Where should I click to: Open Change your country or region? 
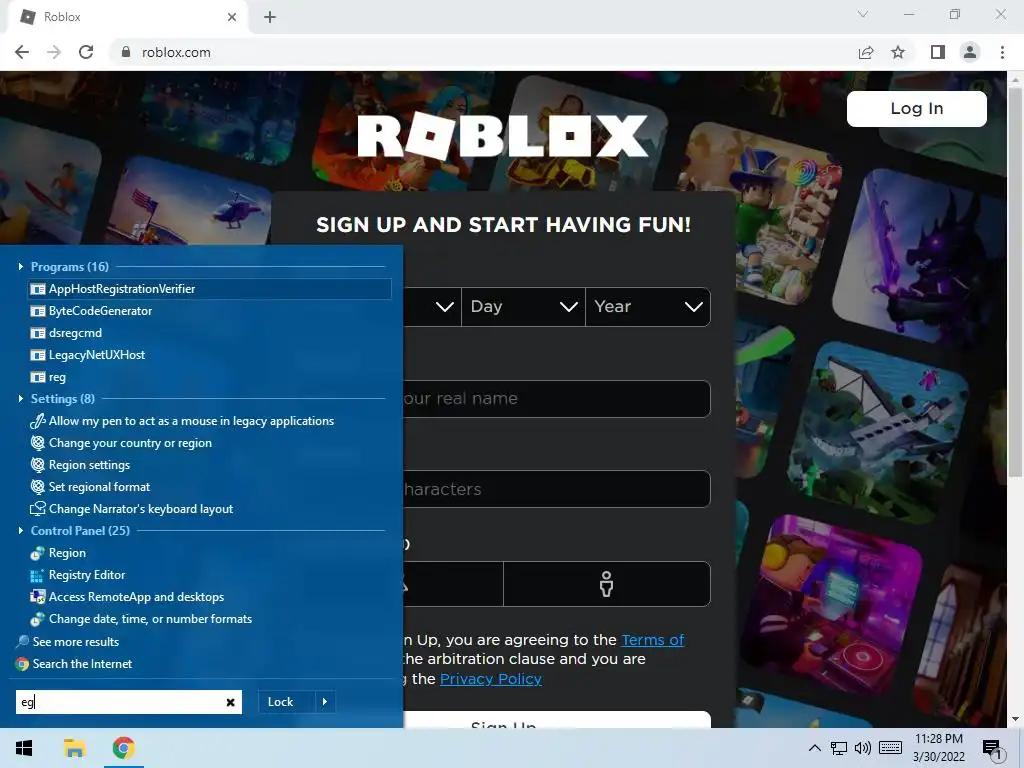(x=210, y=443)
